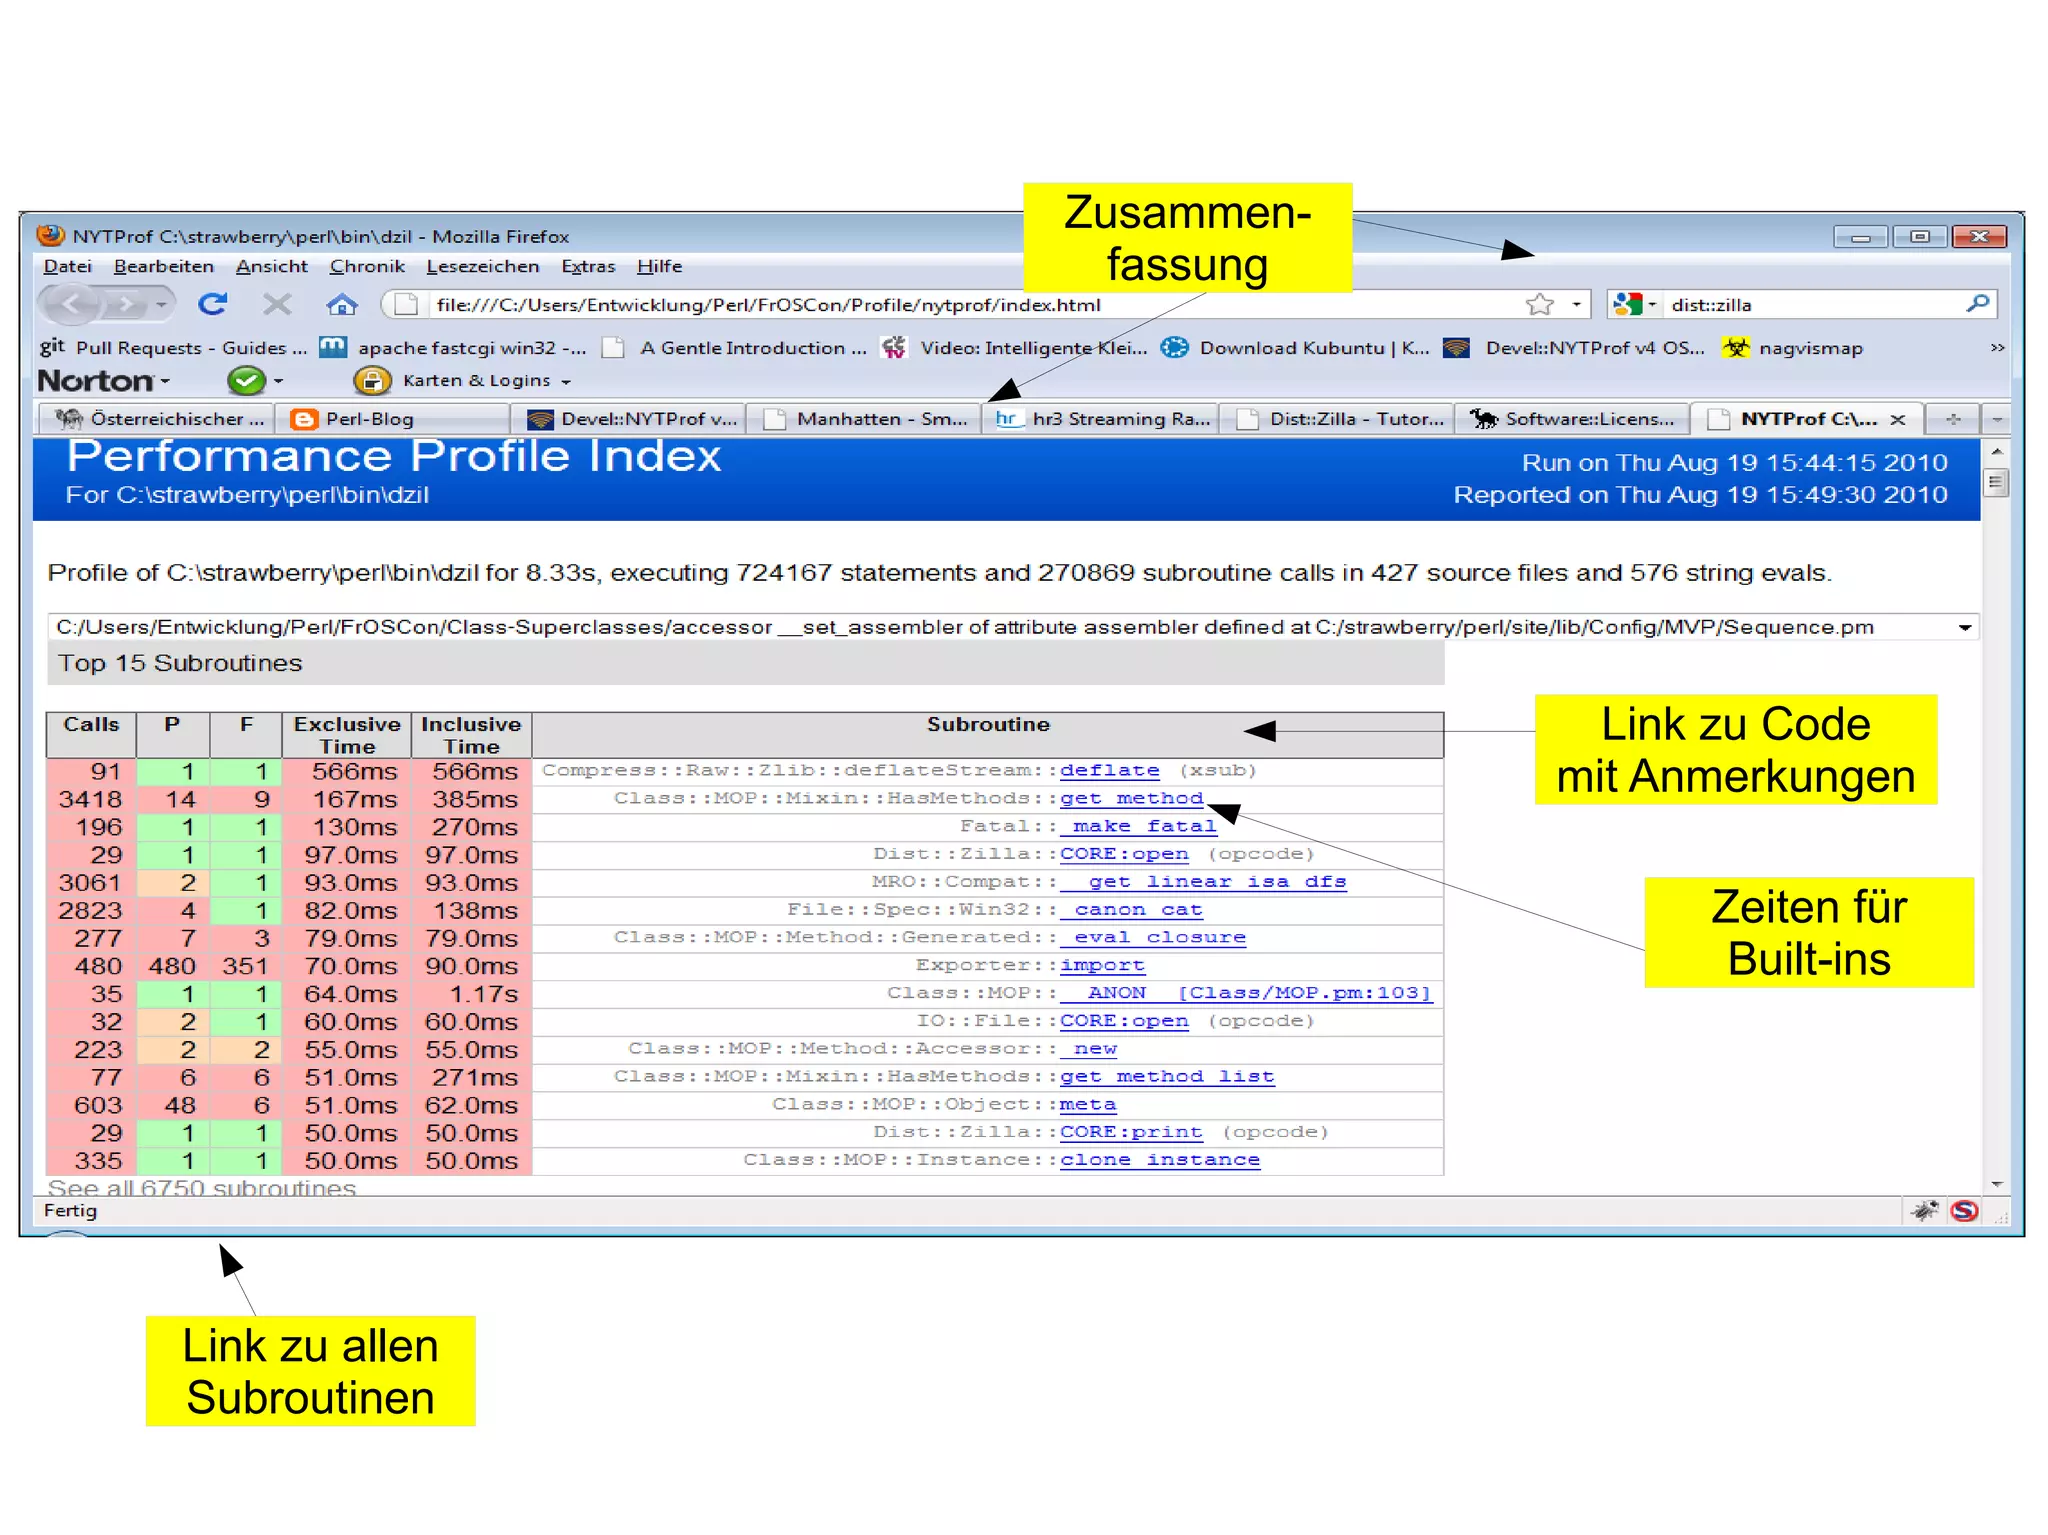This screenshot has height=1535, width=2048.
Task: Click the NoScript icon in status bar
Action: 1964,1211
